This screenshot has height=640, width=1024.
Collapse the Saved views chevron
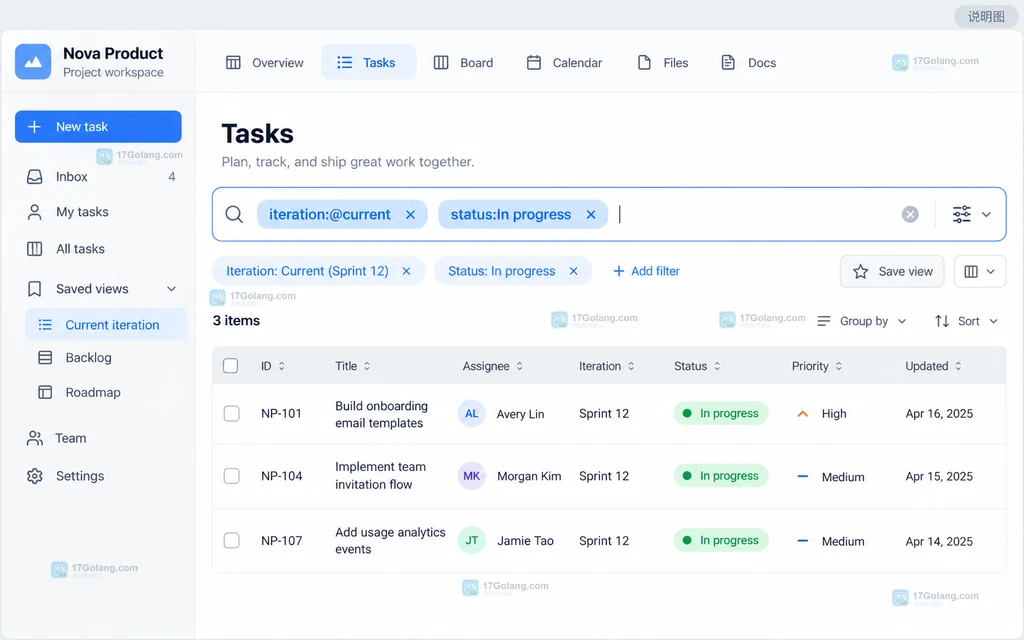[171, 289]
